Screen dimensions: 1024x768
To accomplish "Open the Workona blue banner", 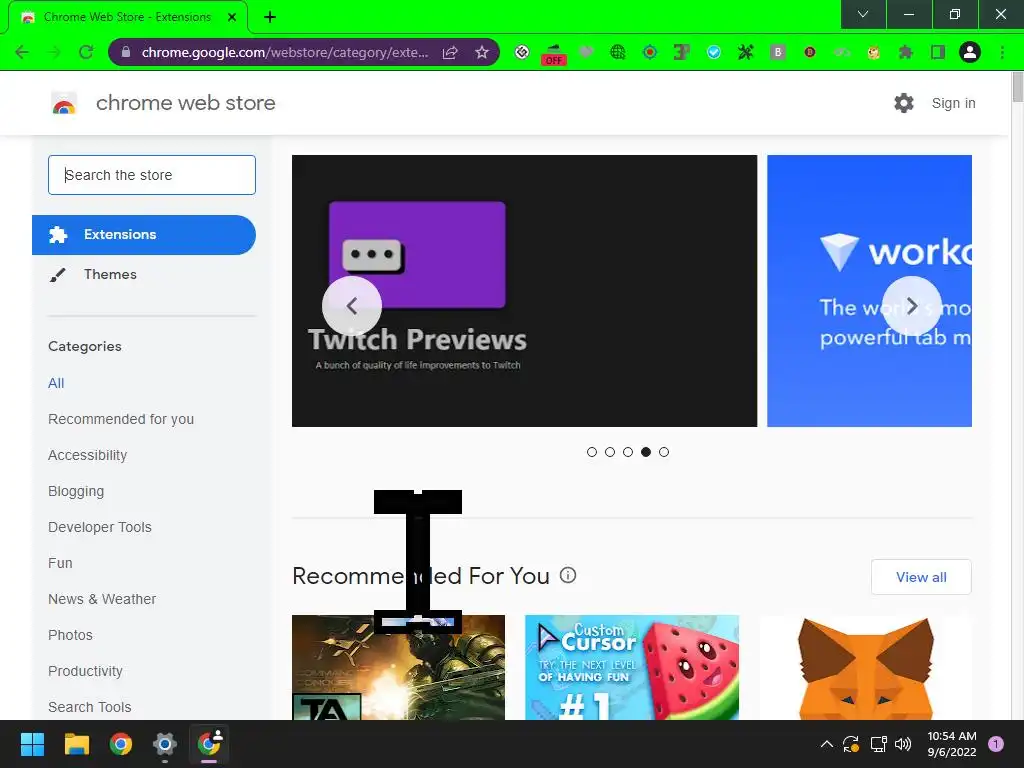I will pos(869,291).
